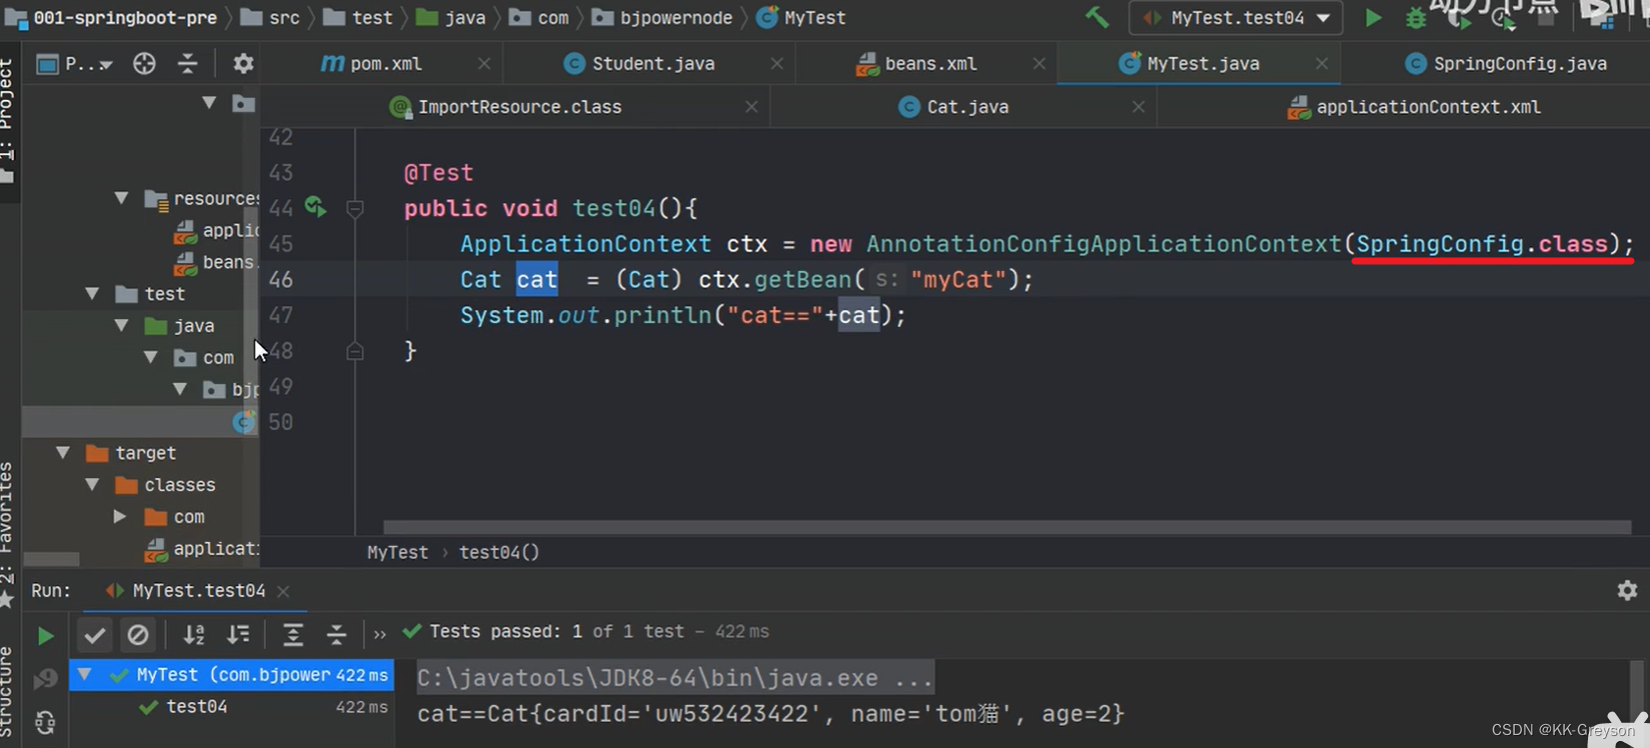Toggle show passed tests checkmark button
The height and width of the screenshot is (748, 1650).
click(x=95, y=635)
